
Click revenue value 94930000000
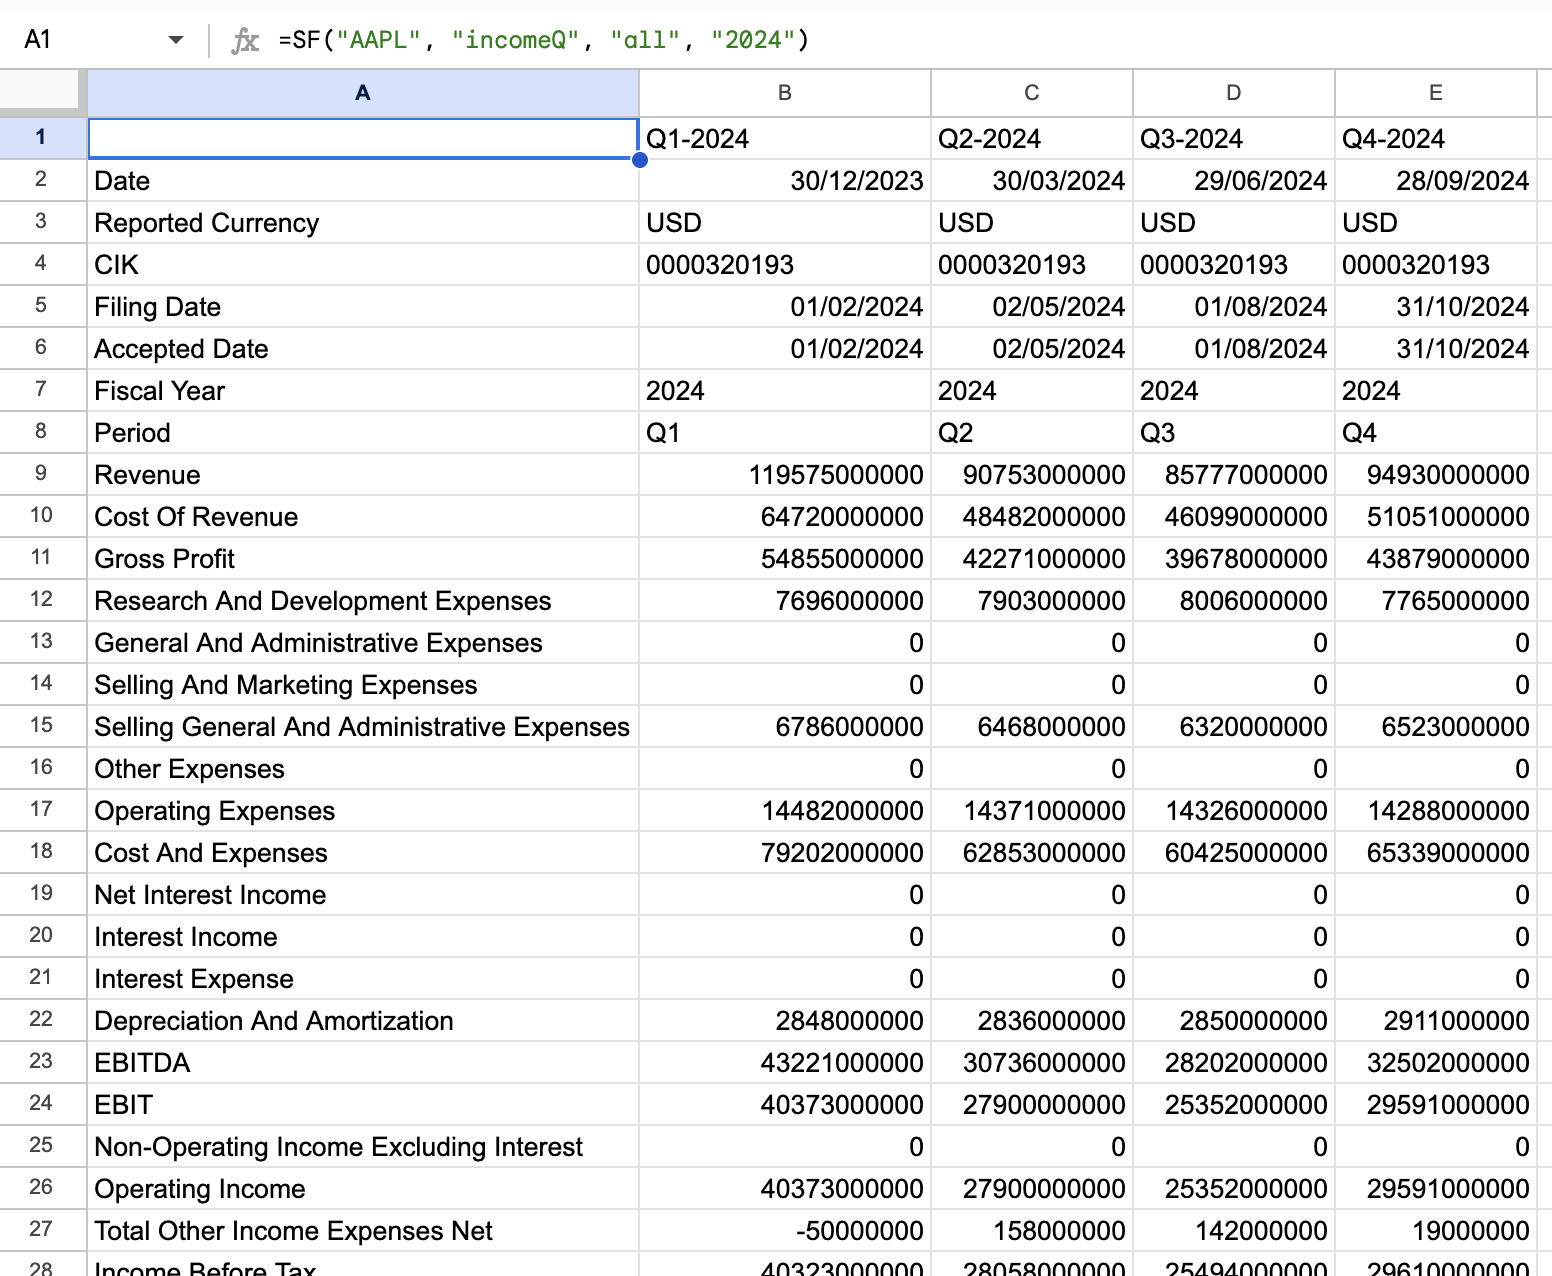click(x=1436, y=475)
